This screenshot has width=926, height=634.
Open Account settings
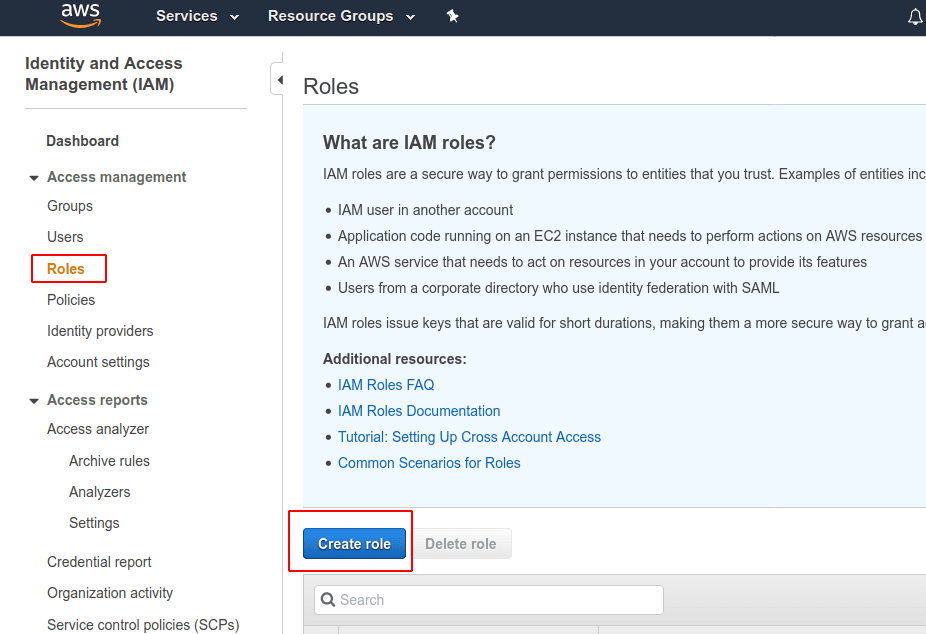pos(98,362)
